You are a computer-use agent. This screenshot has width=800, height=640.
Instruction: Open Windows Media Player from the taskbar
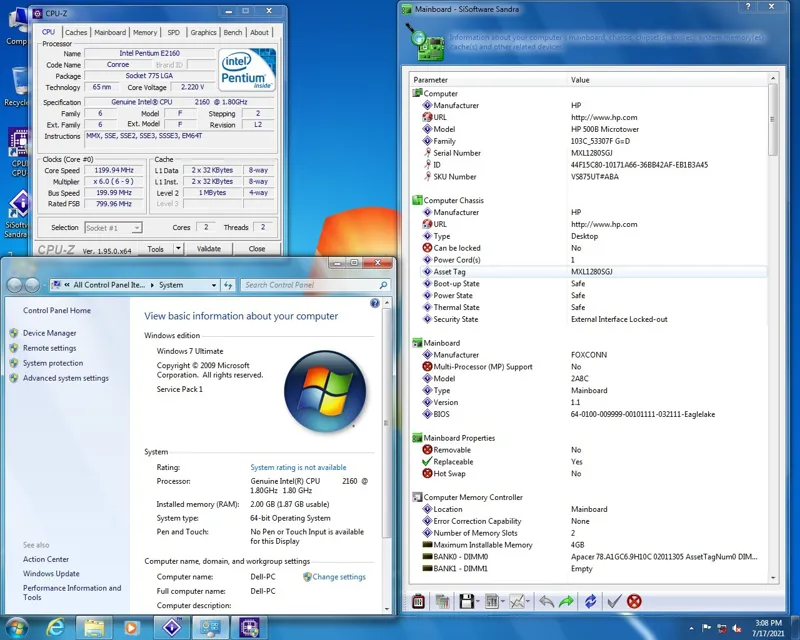[x=131, y=627]
